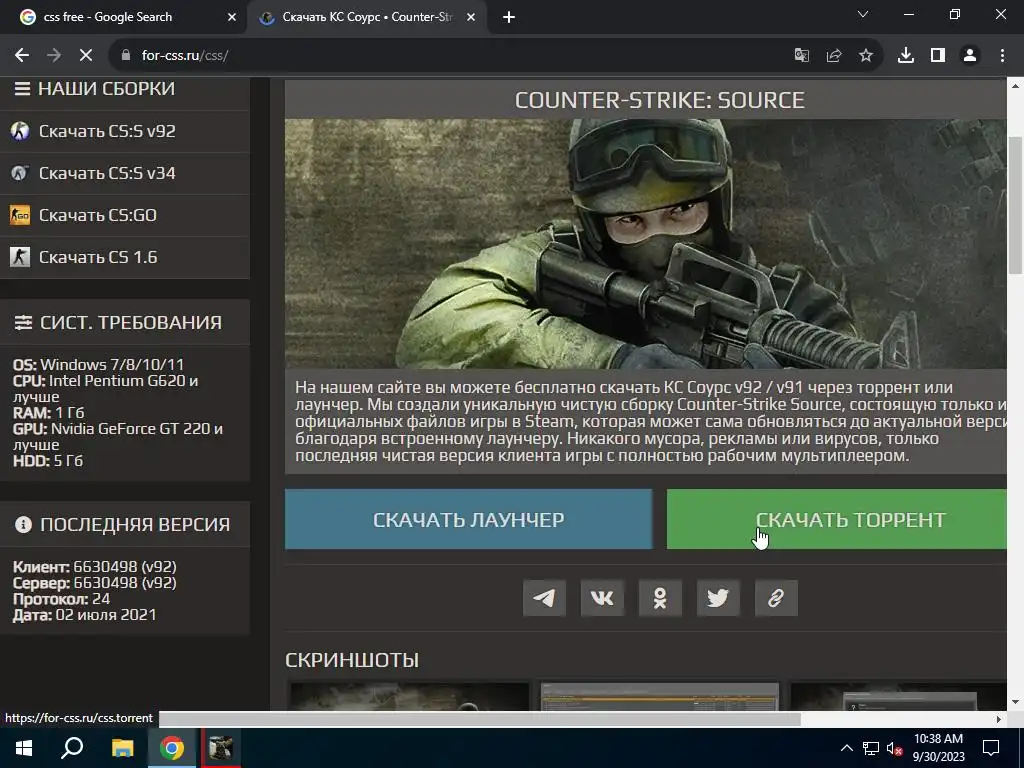The width and height of the screenshot is (1024, 768).
Task: Open File Explorer from the taskbar
Action: click(122, 748)
